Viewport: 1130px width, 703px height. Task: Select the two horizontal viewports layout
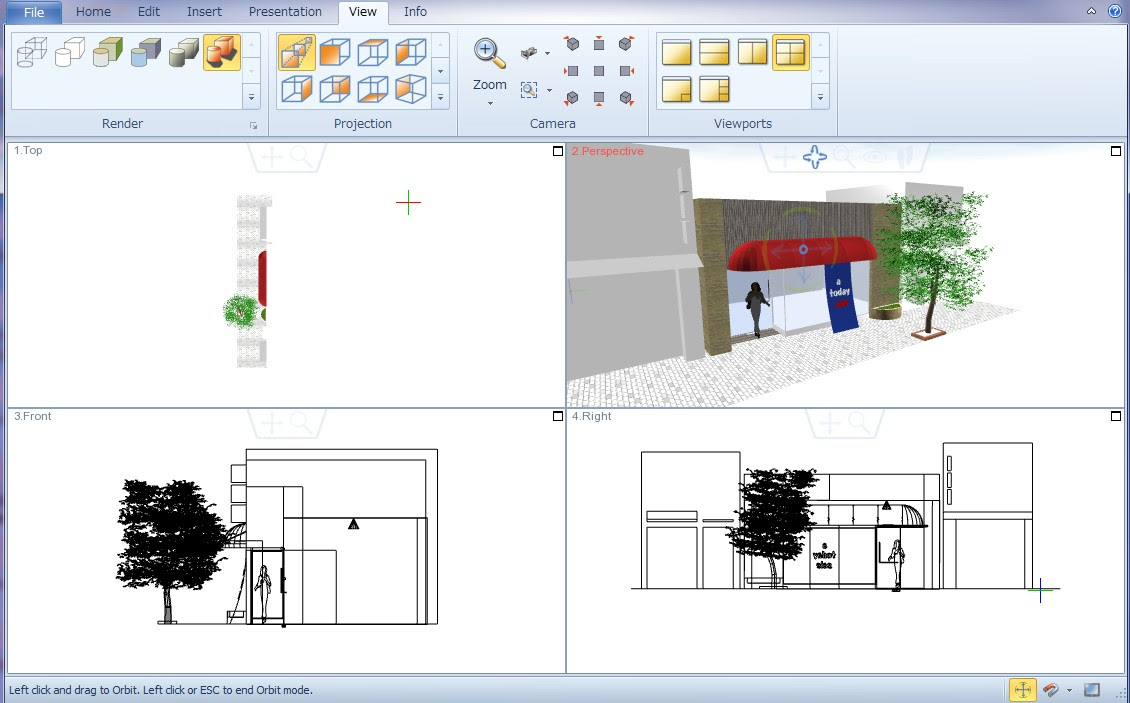pos(714,52)
